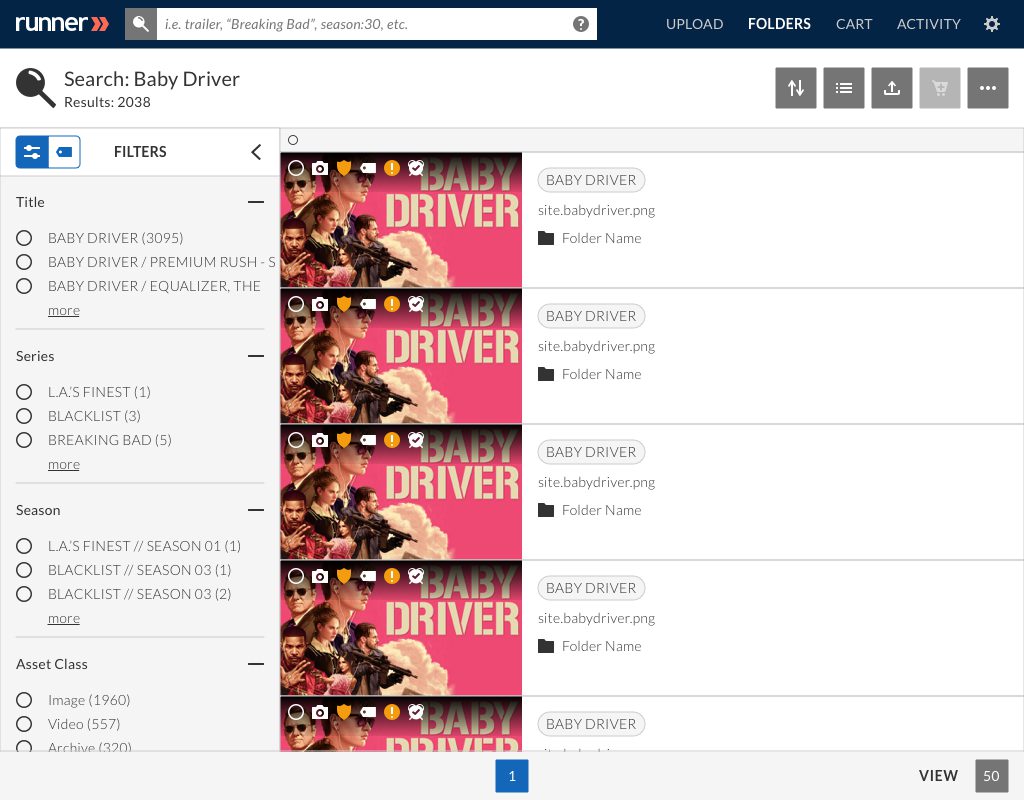This screenshot has height=800, width=1024.
Task: Select BLACKLIST // SEASON 03 (2) filter
Action: tap(24, 594)
